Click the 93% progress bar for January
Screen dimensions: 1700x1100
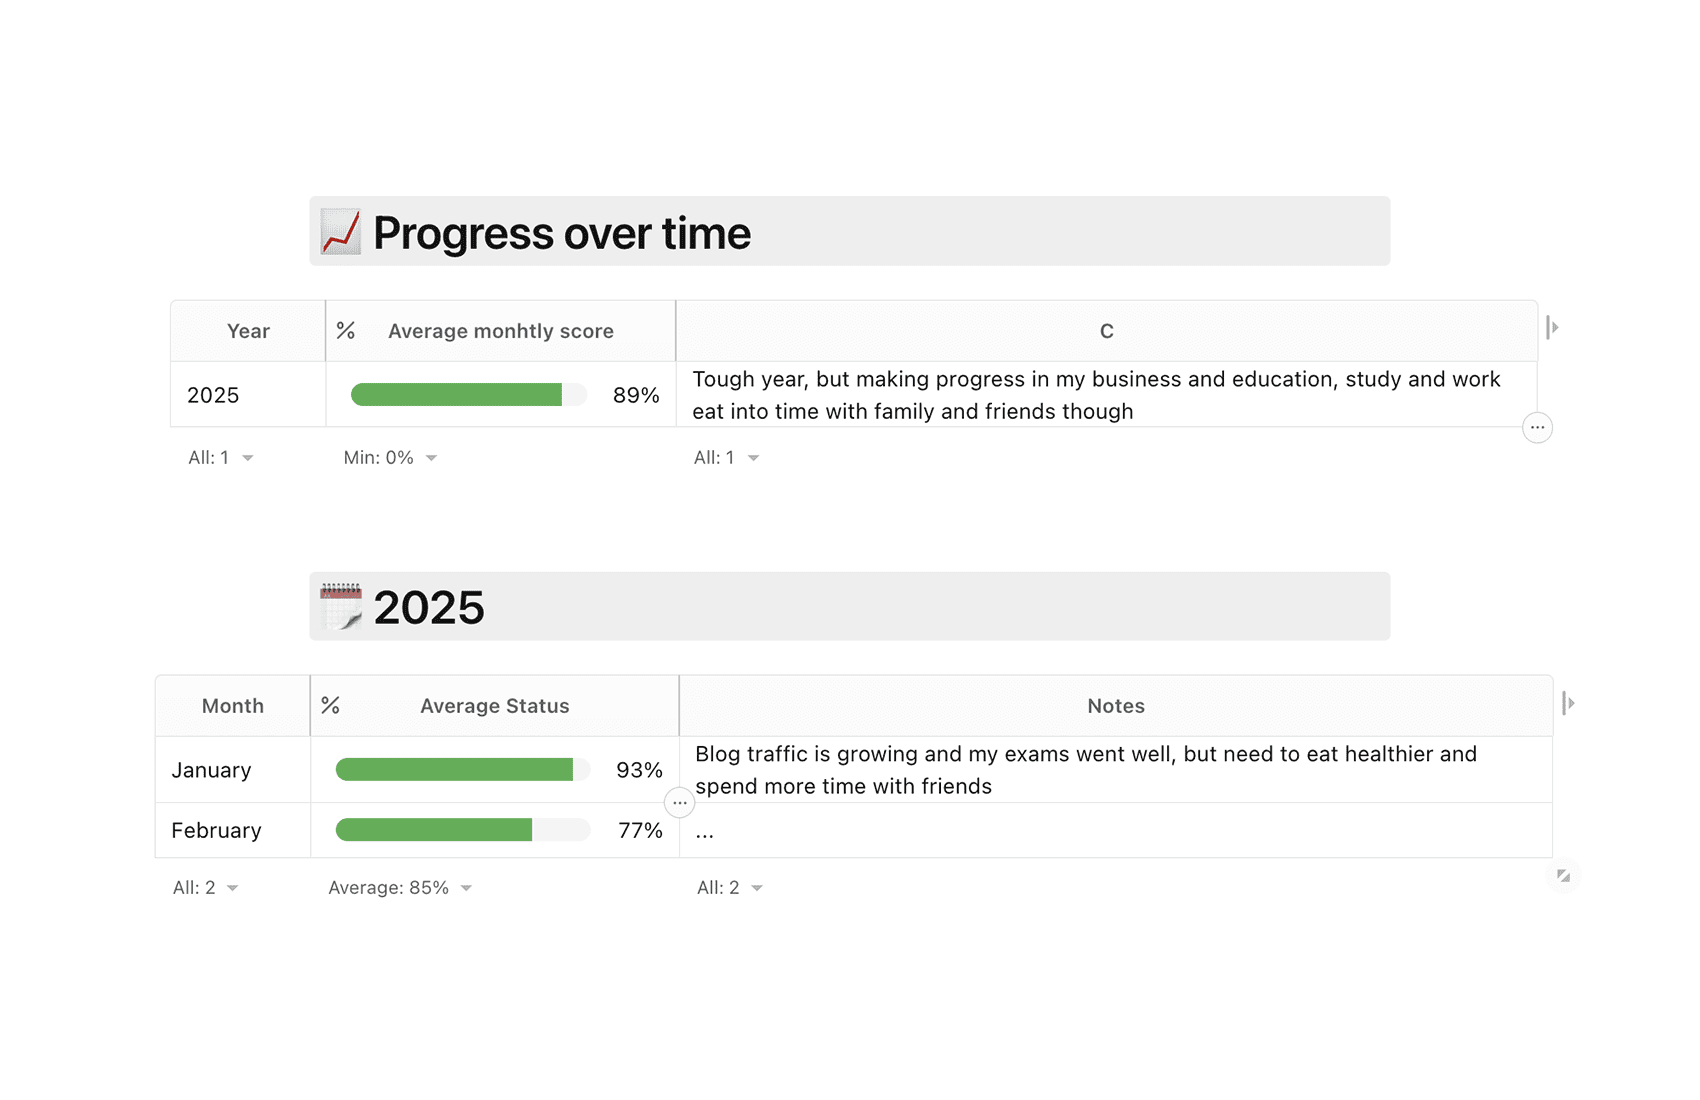(463, 769)
